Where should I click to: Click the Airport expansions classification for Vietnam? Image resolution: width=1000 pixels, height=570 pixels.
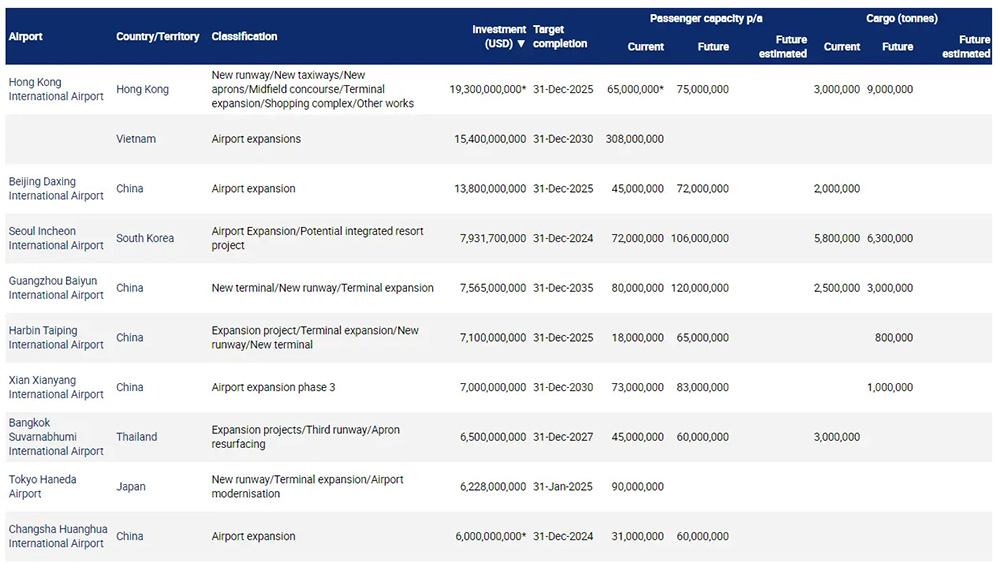(256, 139)
